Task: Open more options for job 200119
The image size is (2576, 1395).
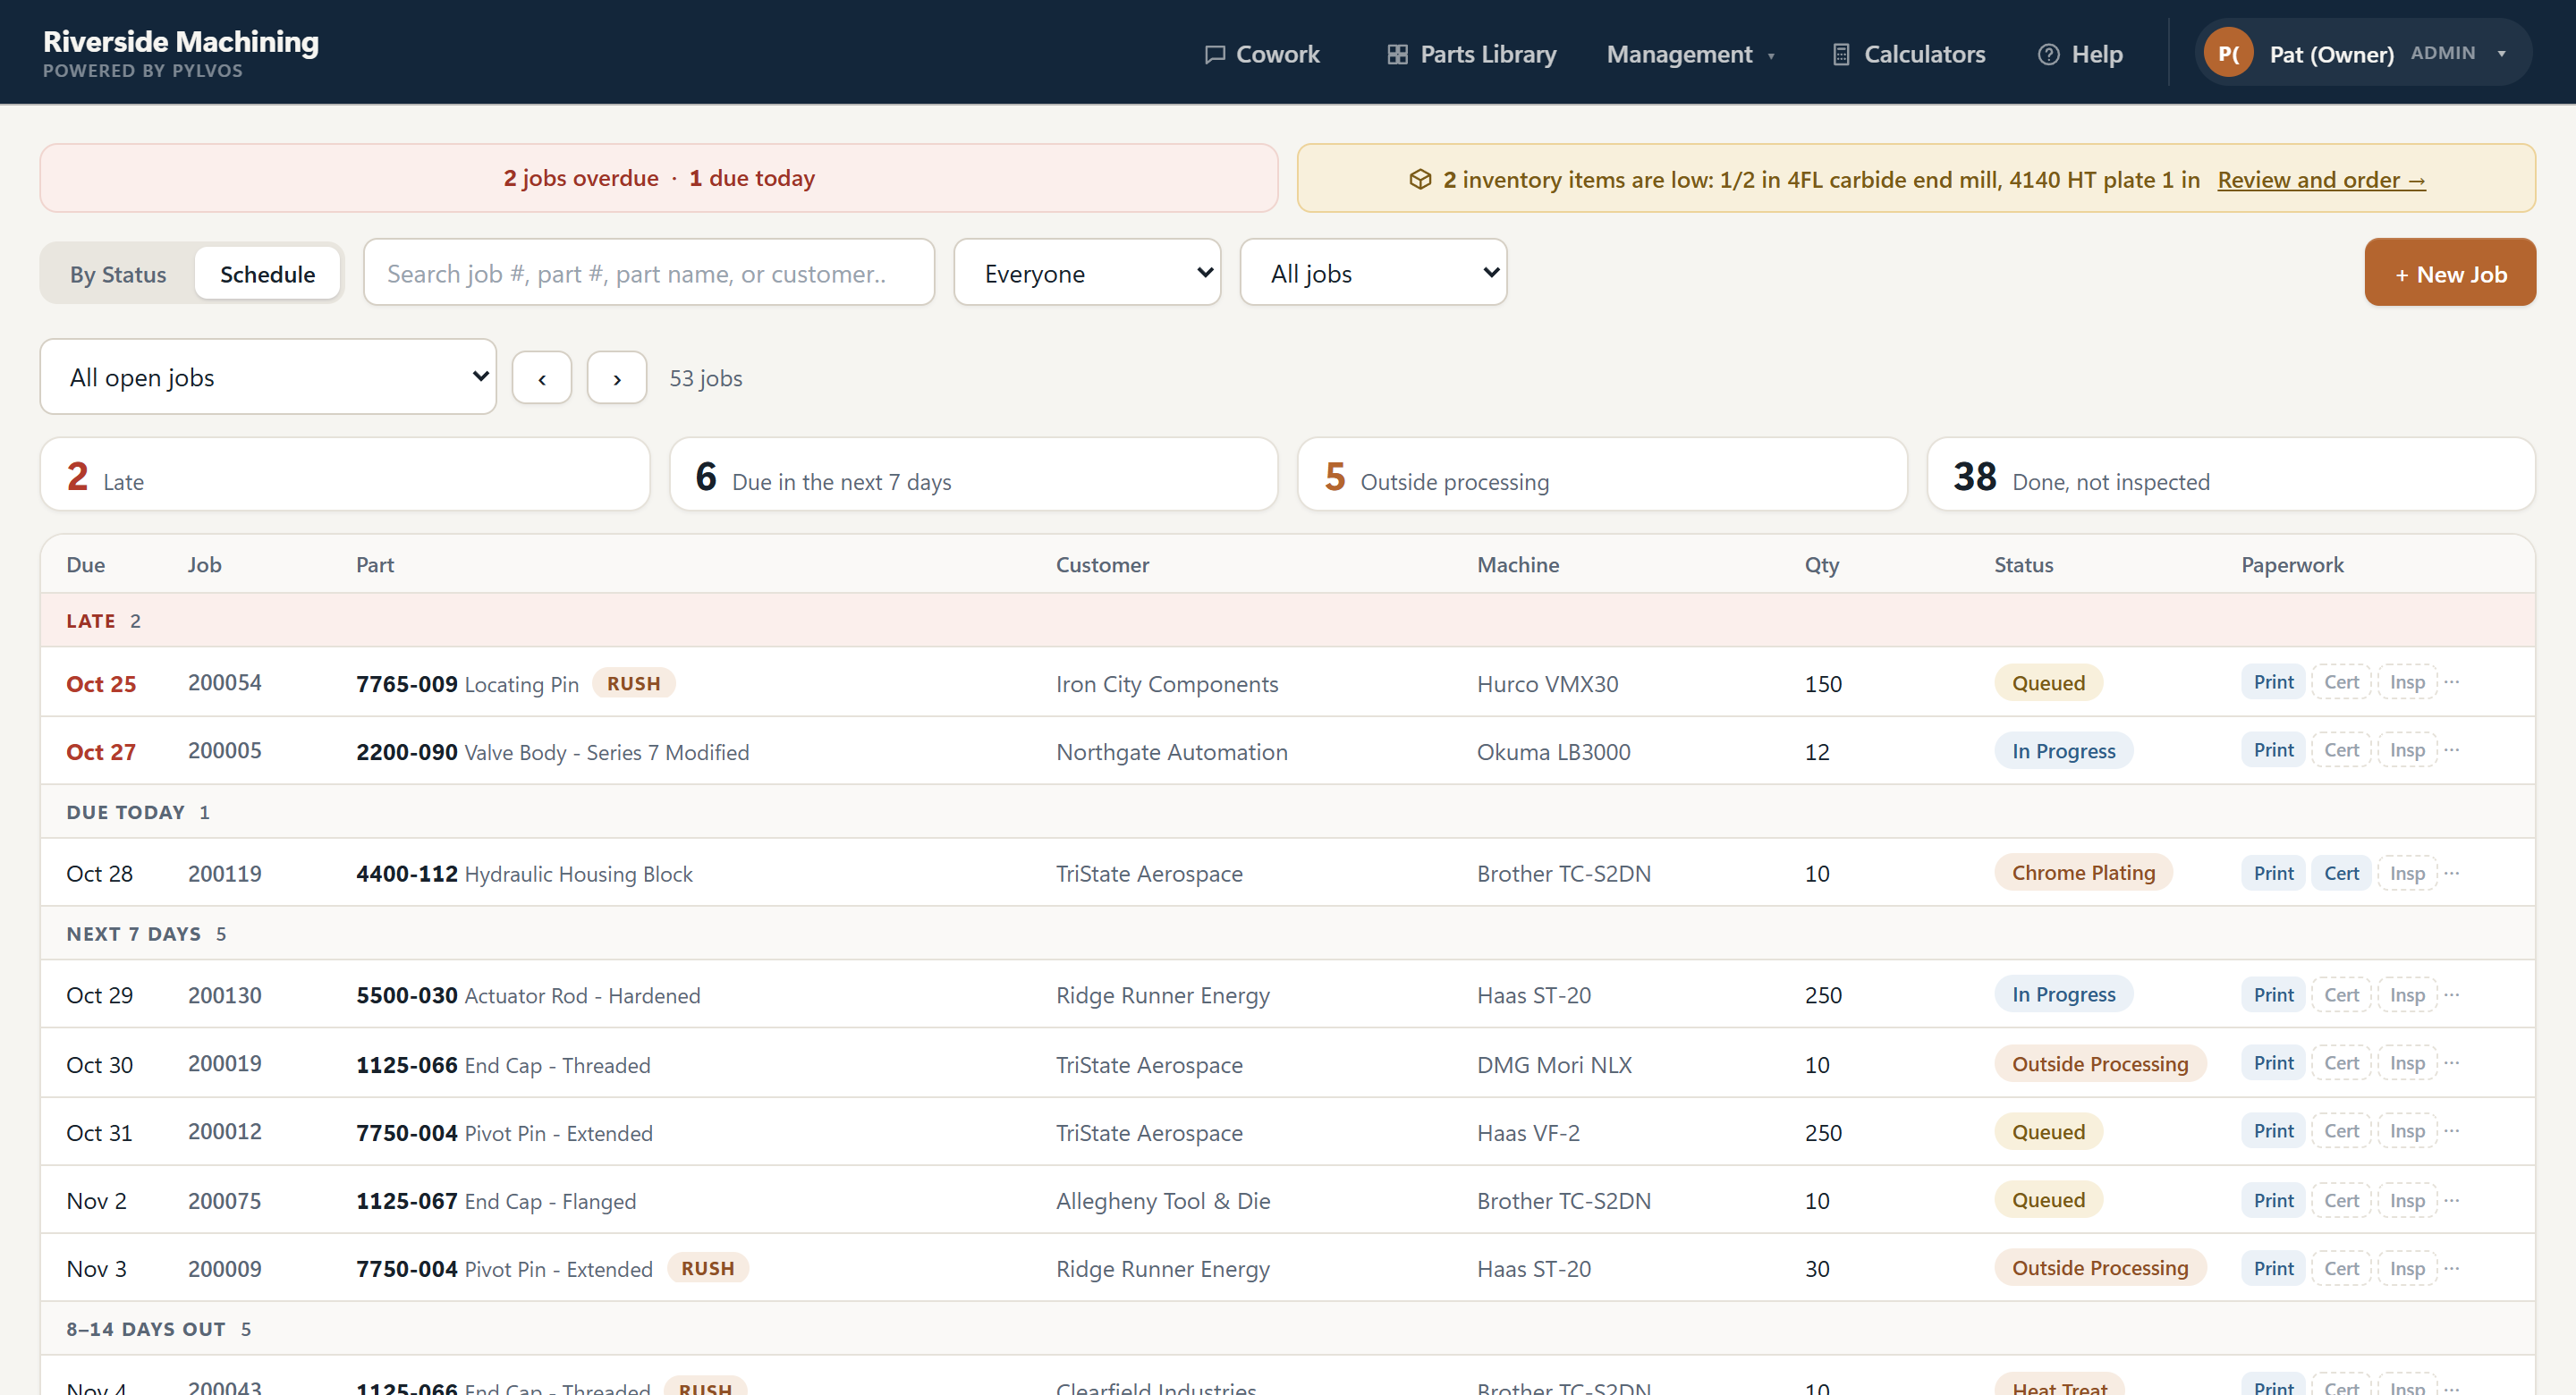Action: click(2452, 873)
